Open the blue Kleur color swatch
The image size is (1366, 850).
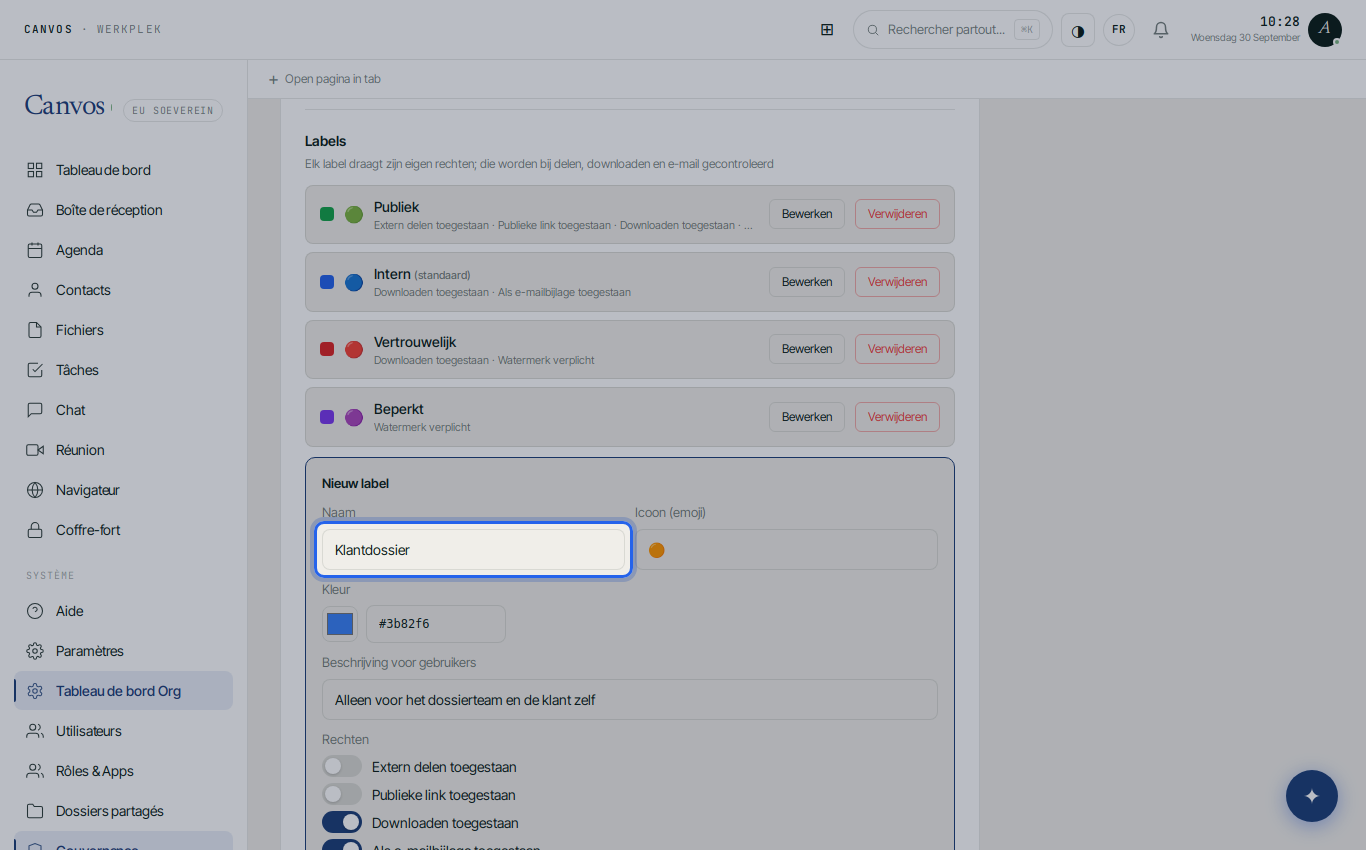pos(340,624)
